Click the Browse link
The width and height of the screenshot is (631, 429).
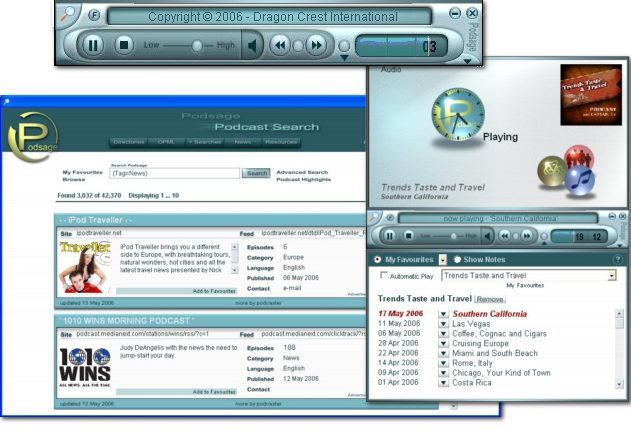(x=74, y=179)
